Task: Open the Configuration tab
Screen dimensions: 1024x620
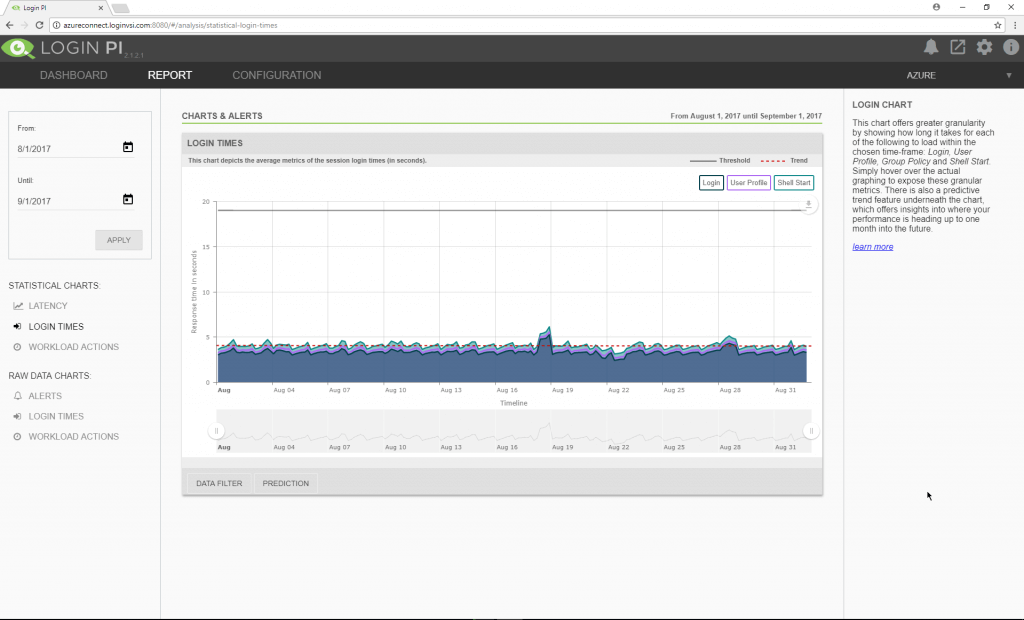Action: pos(277,75)
